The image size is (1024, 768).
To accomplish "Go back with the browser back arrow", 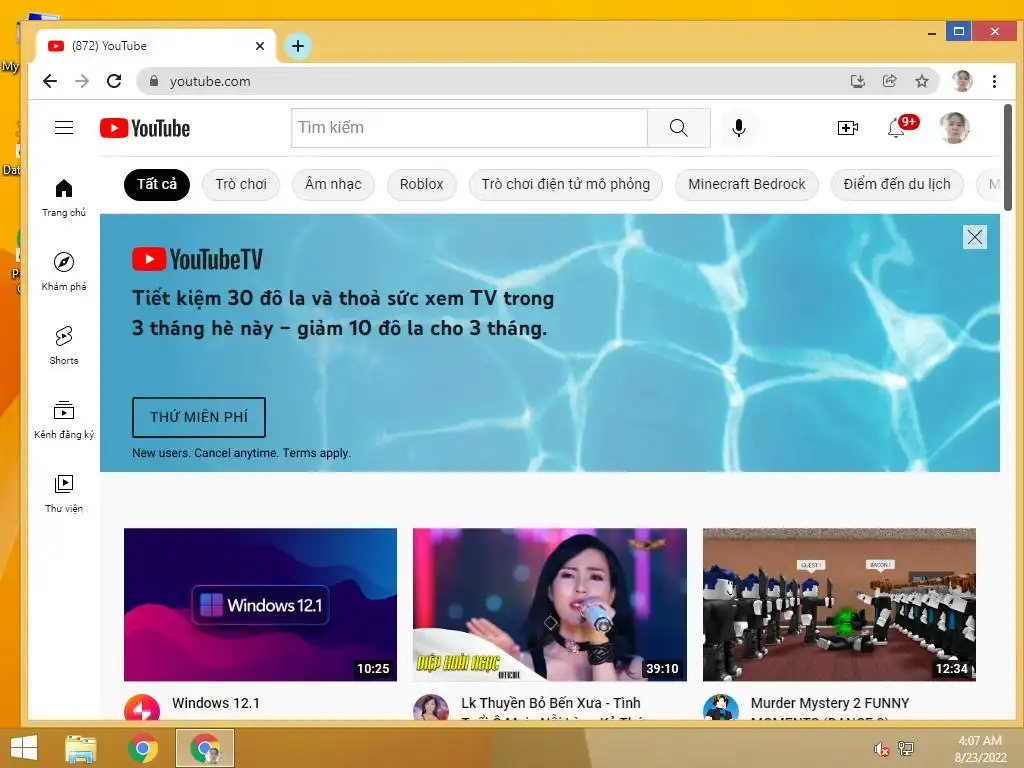I will pos(50,81).
